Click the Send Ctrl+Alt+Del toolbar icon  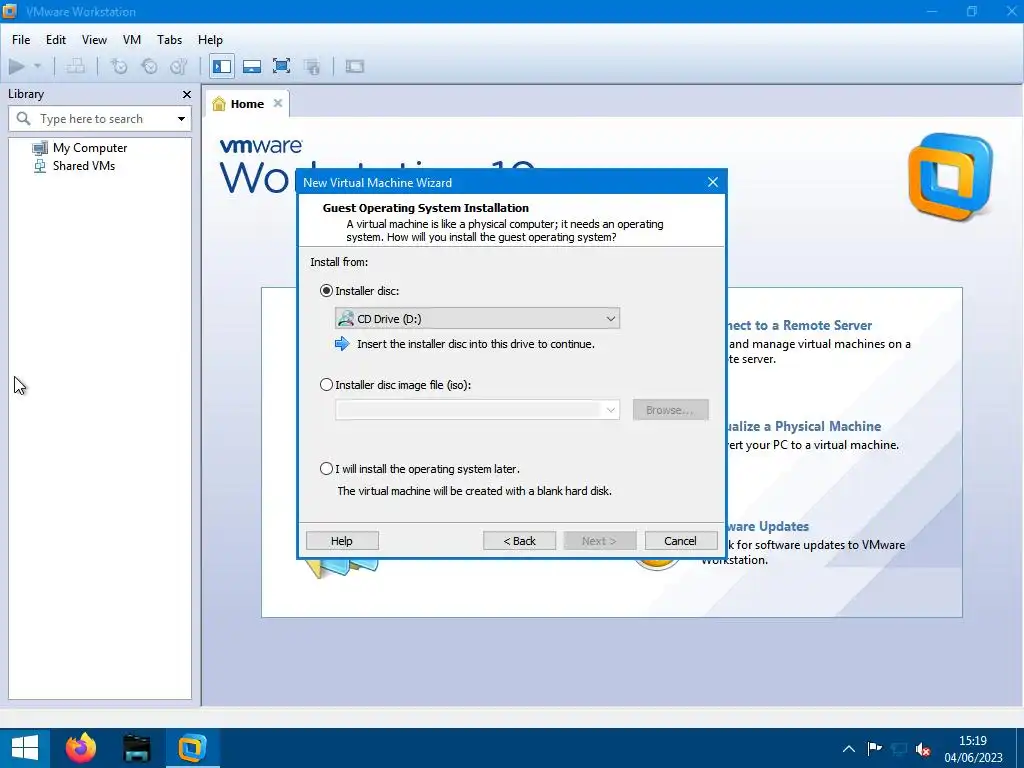click(76, 66)
